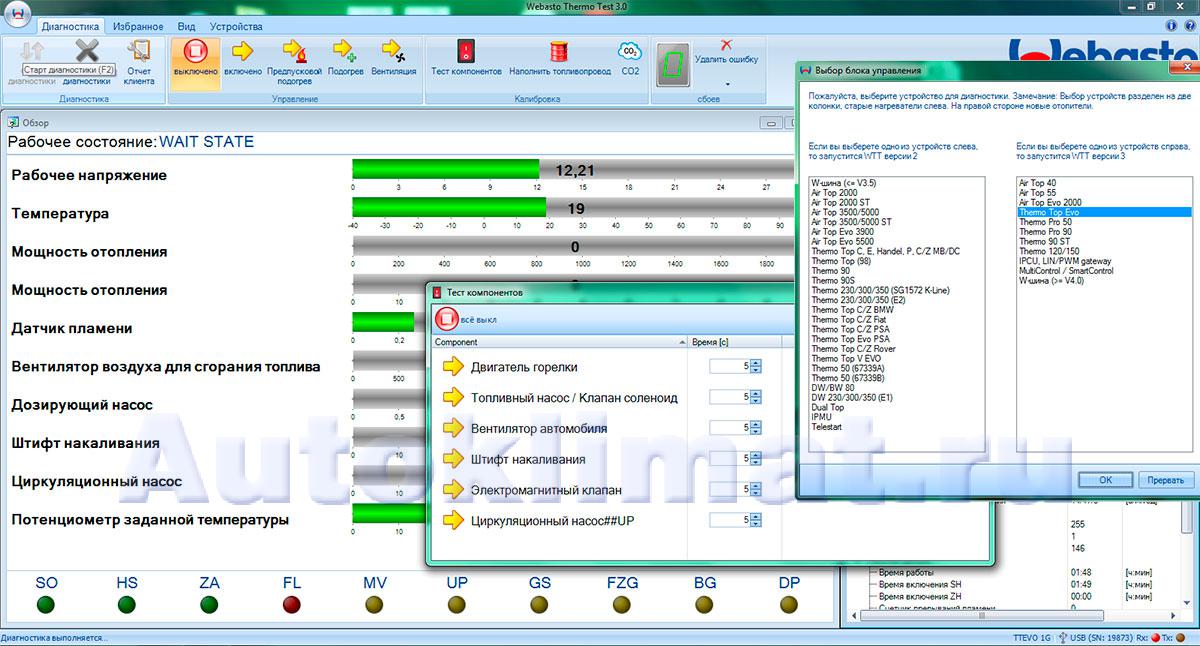Click OK in control unit selection dialog
Image resolution: width=1200 pixels, height=646 pixels.
(1105, 480)
